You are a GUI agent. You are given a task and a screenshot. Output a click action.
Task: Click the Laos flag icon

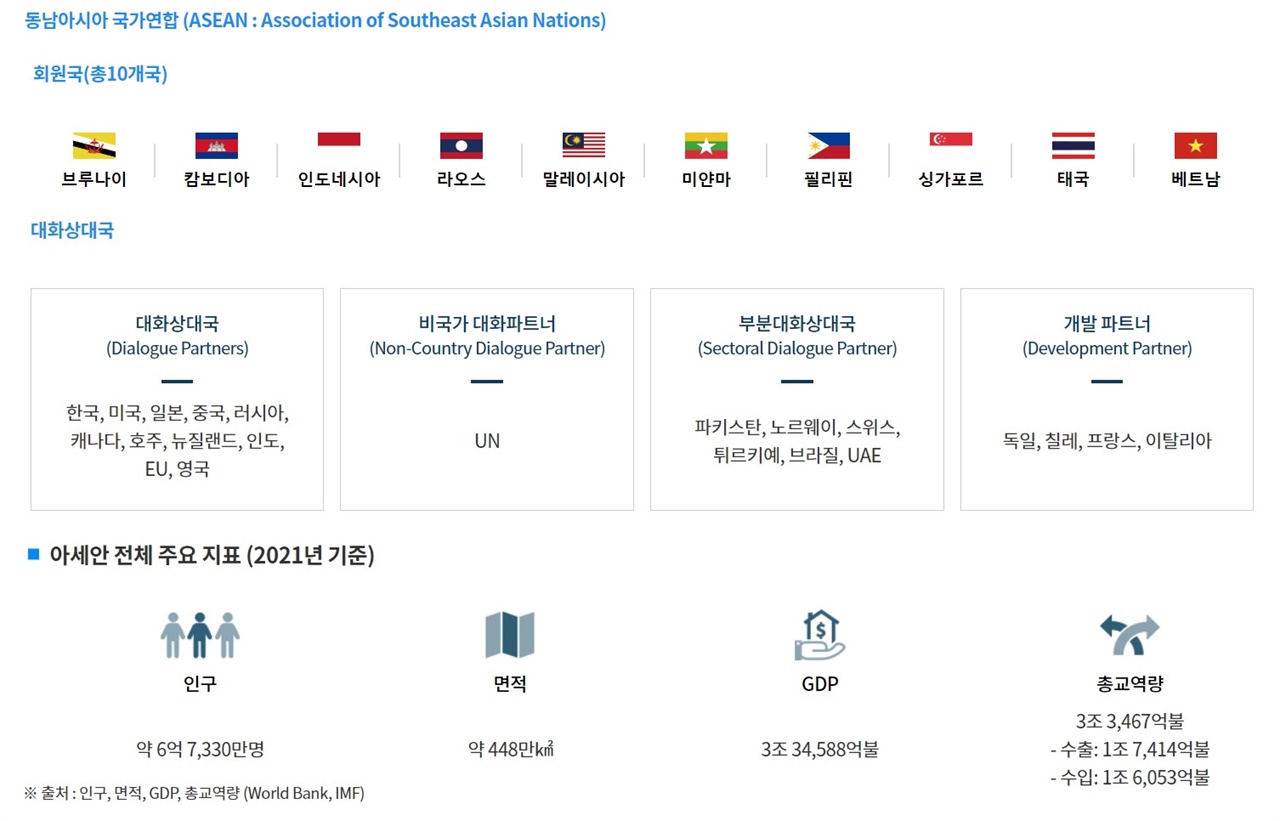click(x=461, y=146)
